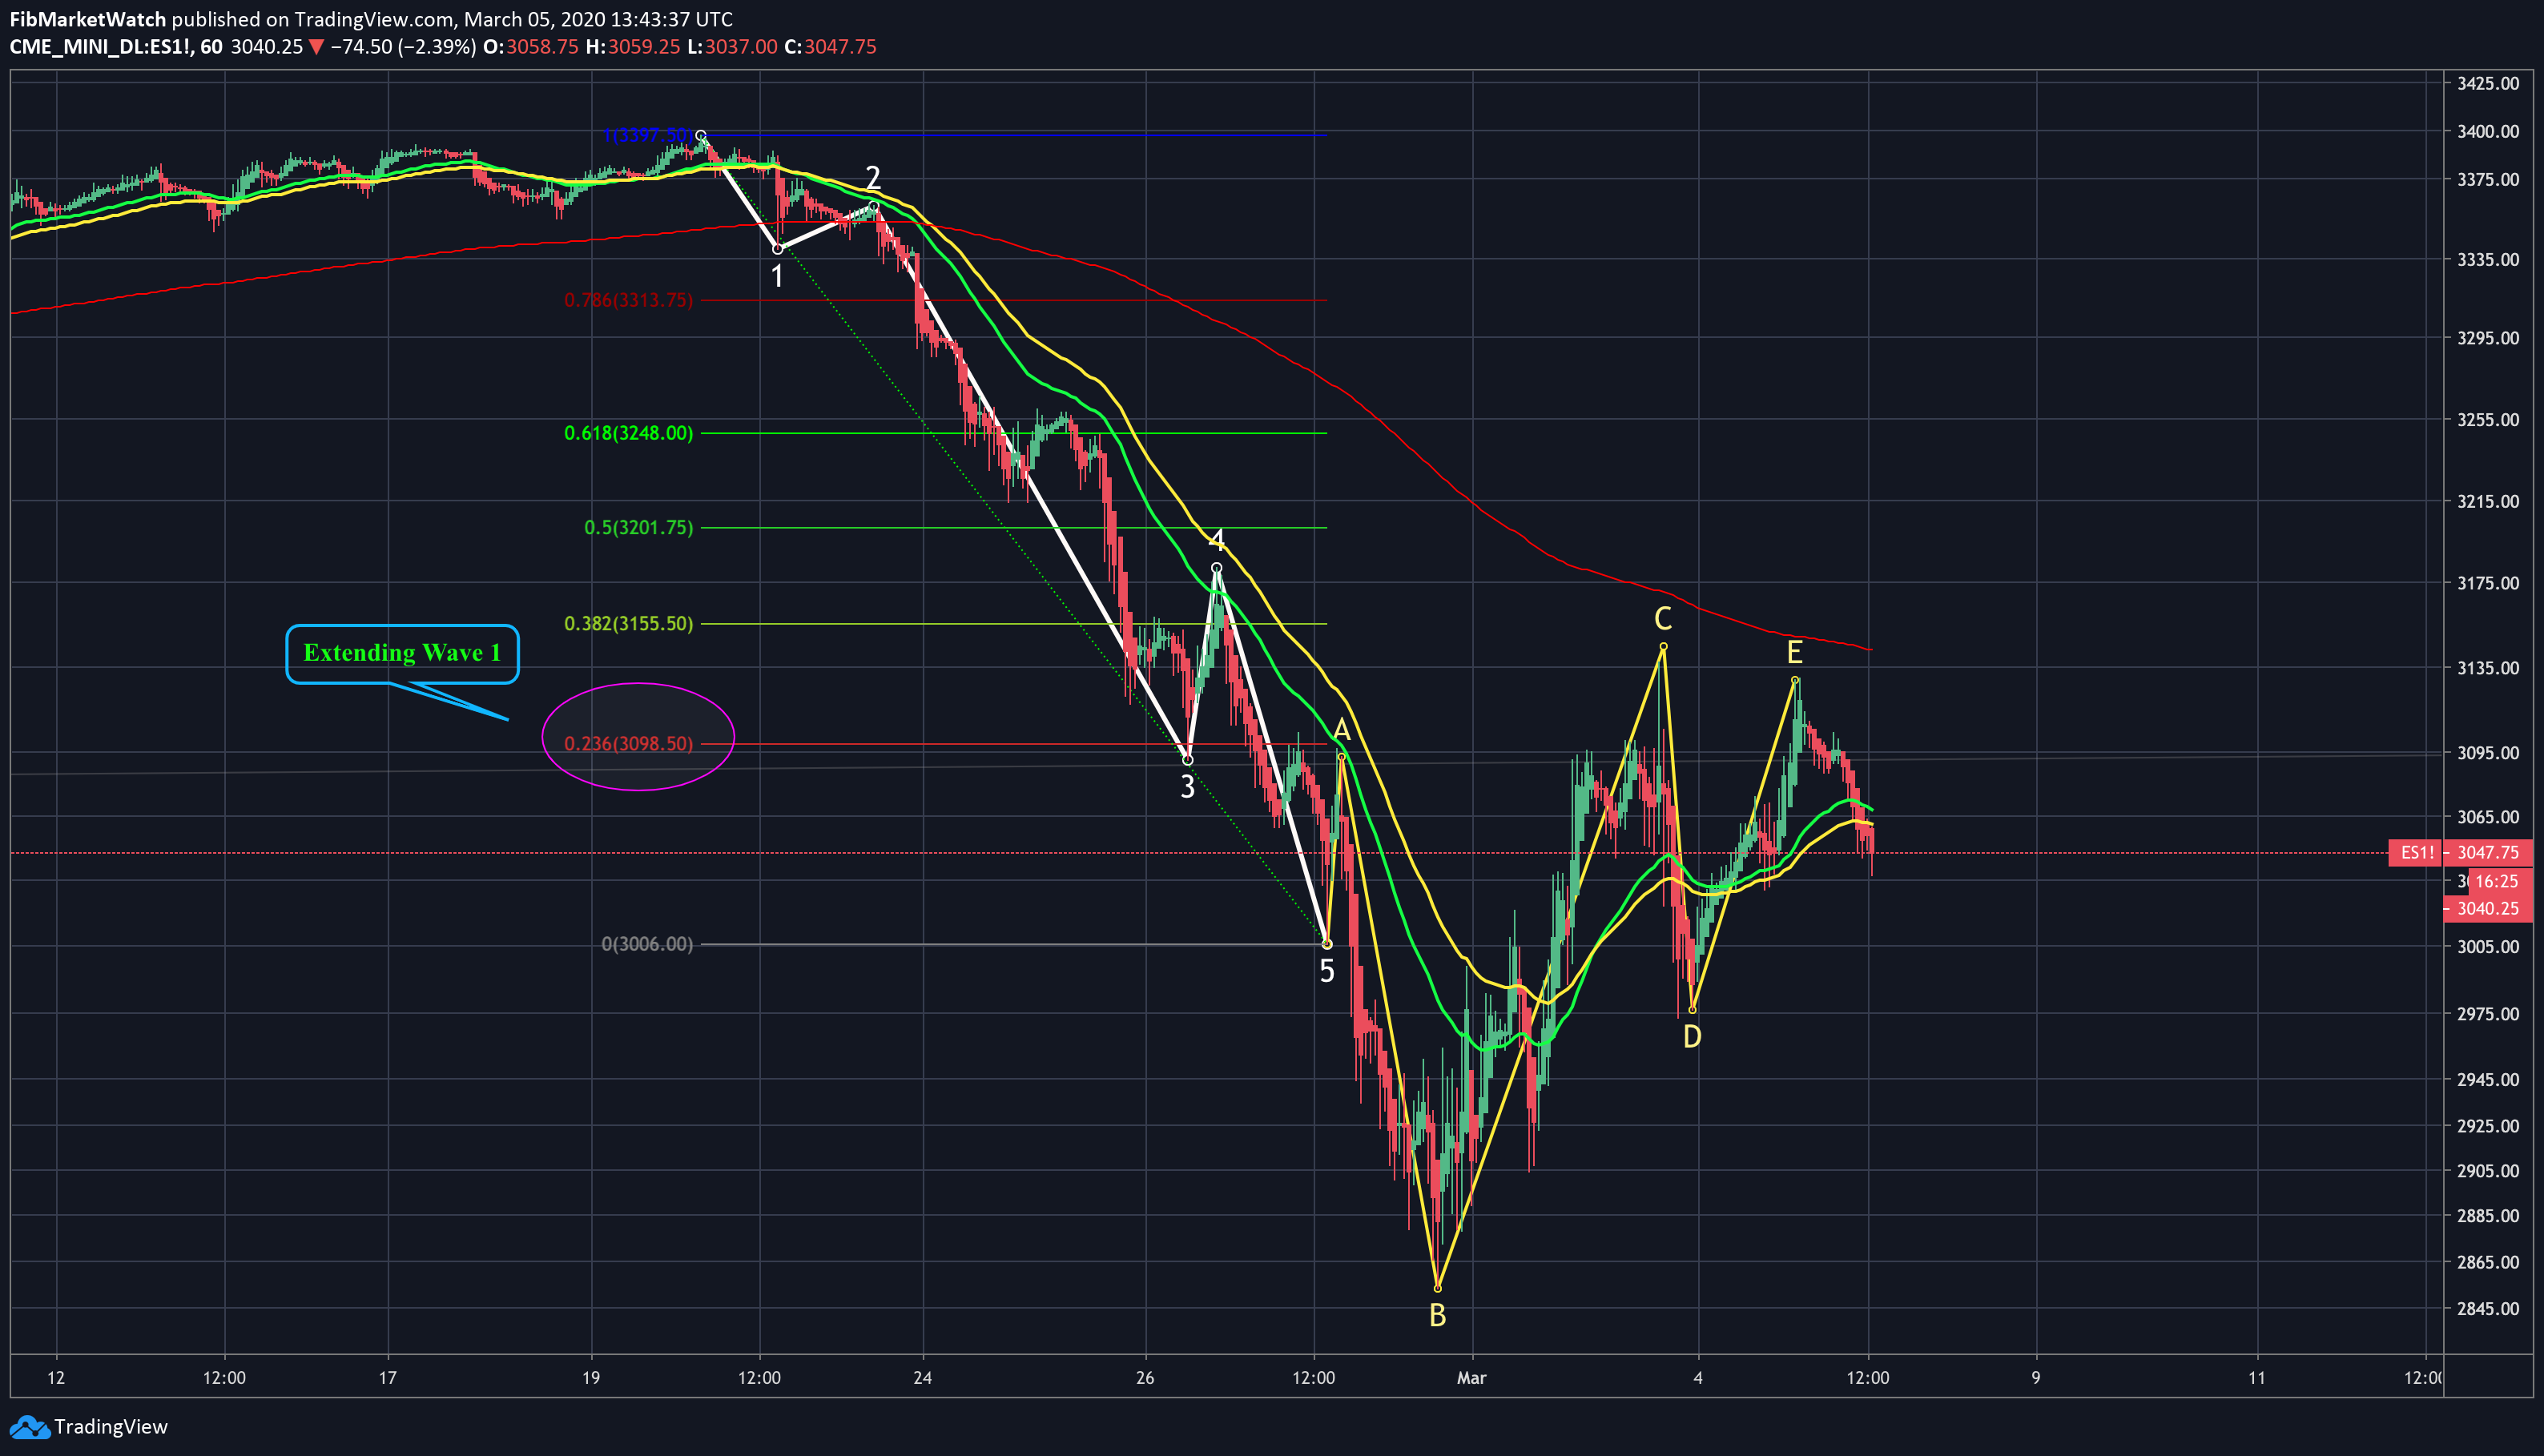Click the 11 date on time axis

pos(2257,1378)
